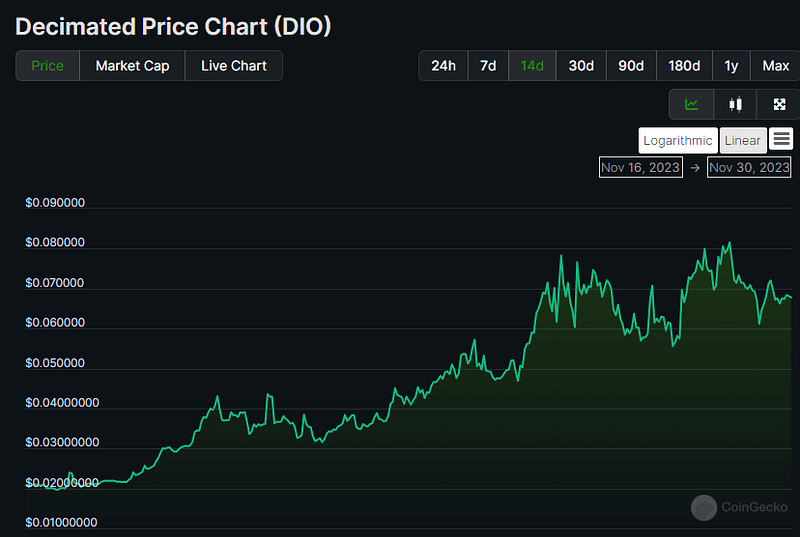
Task: View the Max price history
Action: [x=776, y=66]
